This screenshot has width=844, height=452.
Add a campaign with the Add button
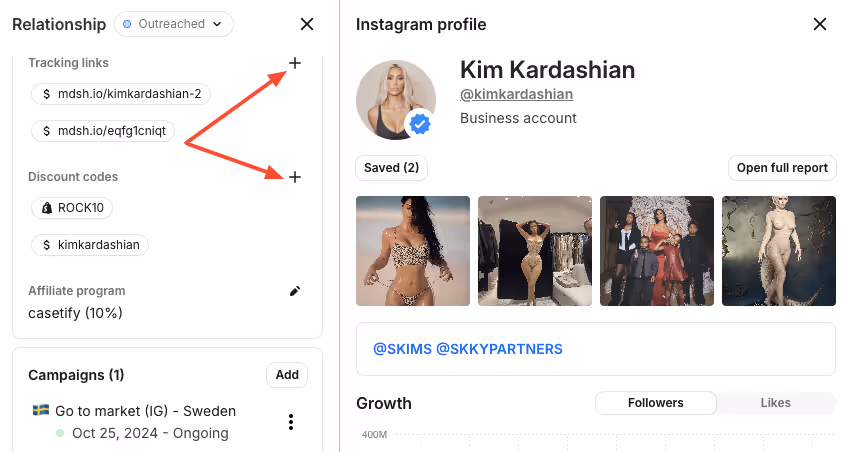coord(287,375)
